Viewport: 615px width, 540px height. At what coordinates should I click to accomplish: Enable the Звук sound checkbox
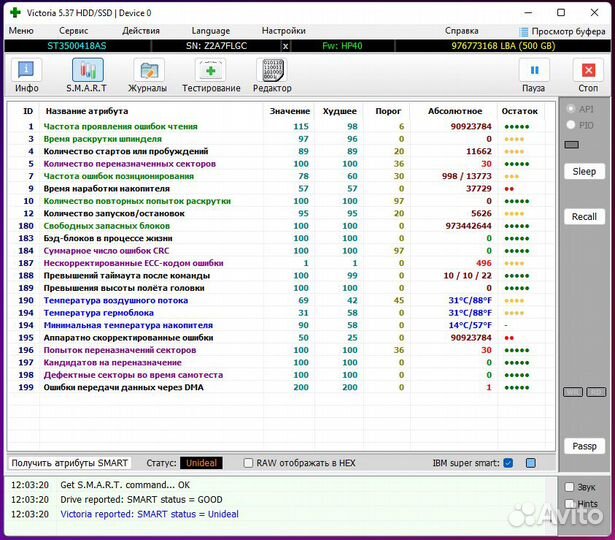569,487
